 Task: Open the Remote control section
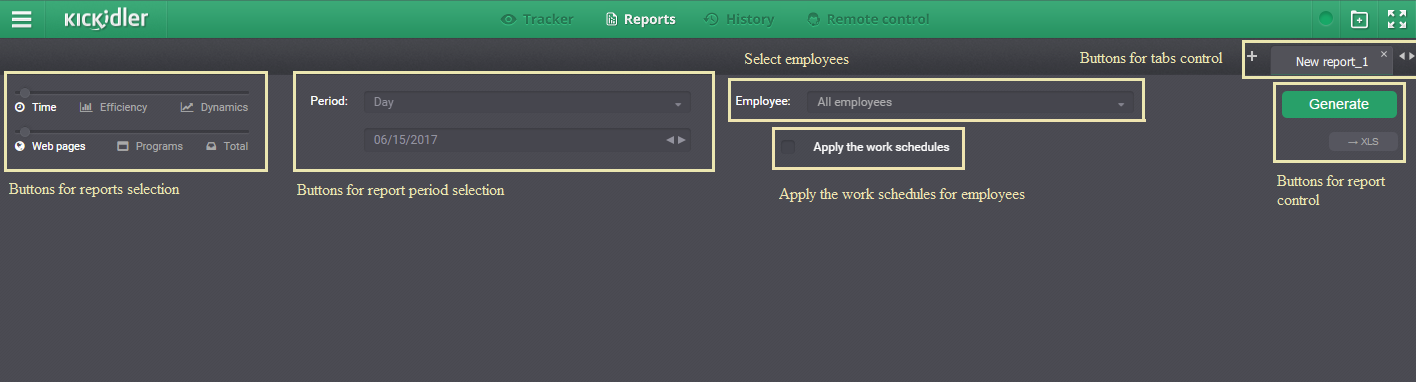868,19
